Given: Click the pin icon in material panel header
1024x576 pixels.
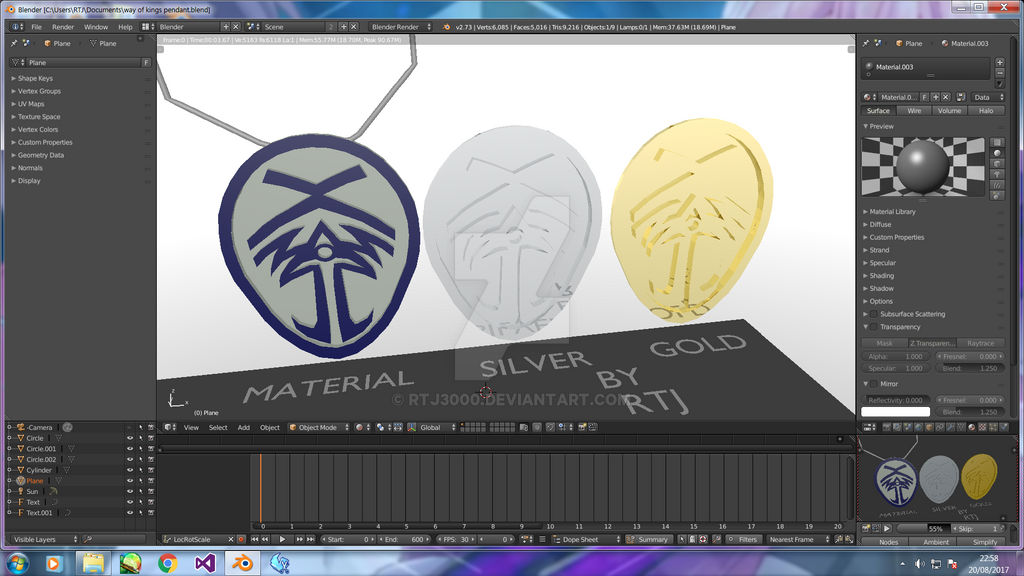Looking at the screenshot, I should pyautogui.click(x=866, y=43).
